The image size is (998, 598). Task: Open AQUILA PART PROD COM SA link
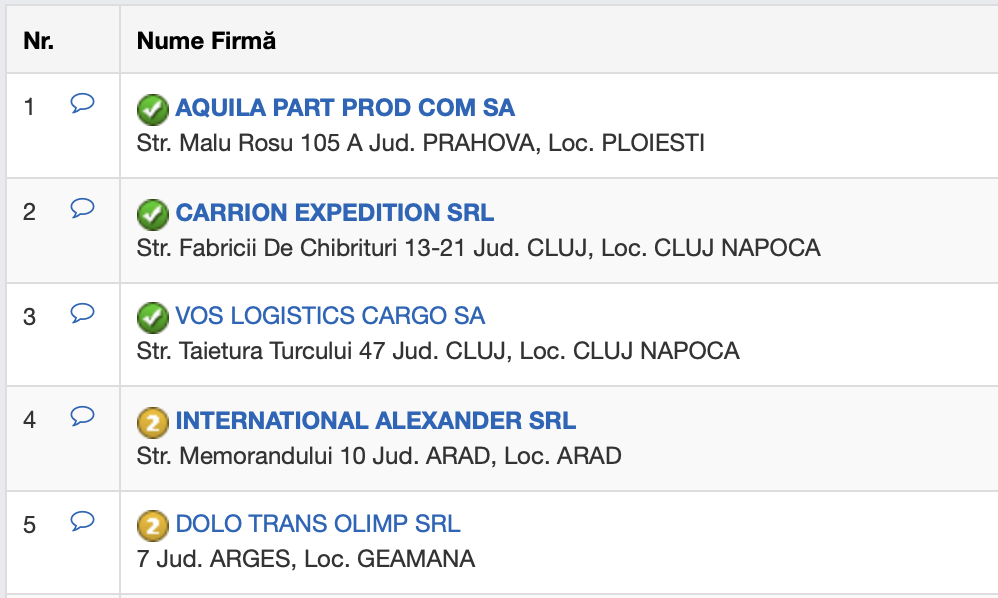(345, 108)
